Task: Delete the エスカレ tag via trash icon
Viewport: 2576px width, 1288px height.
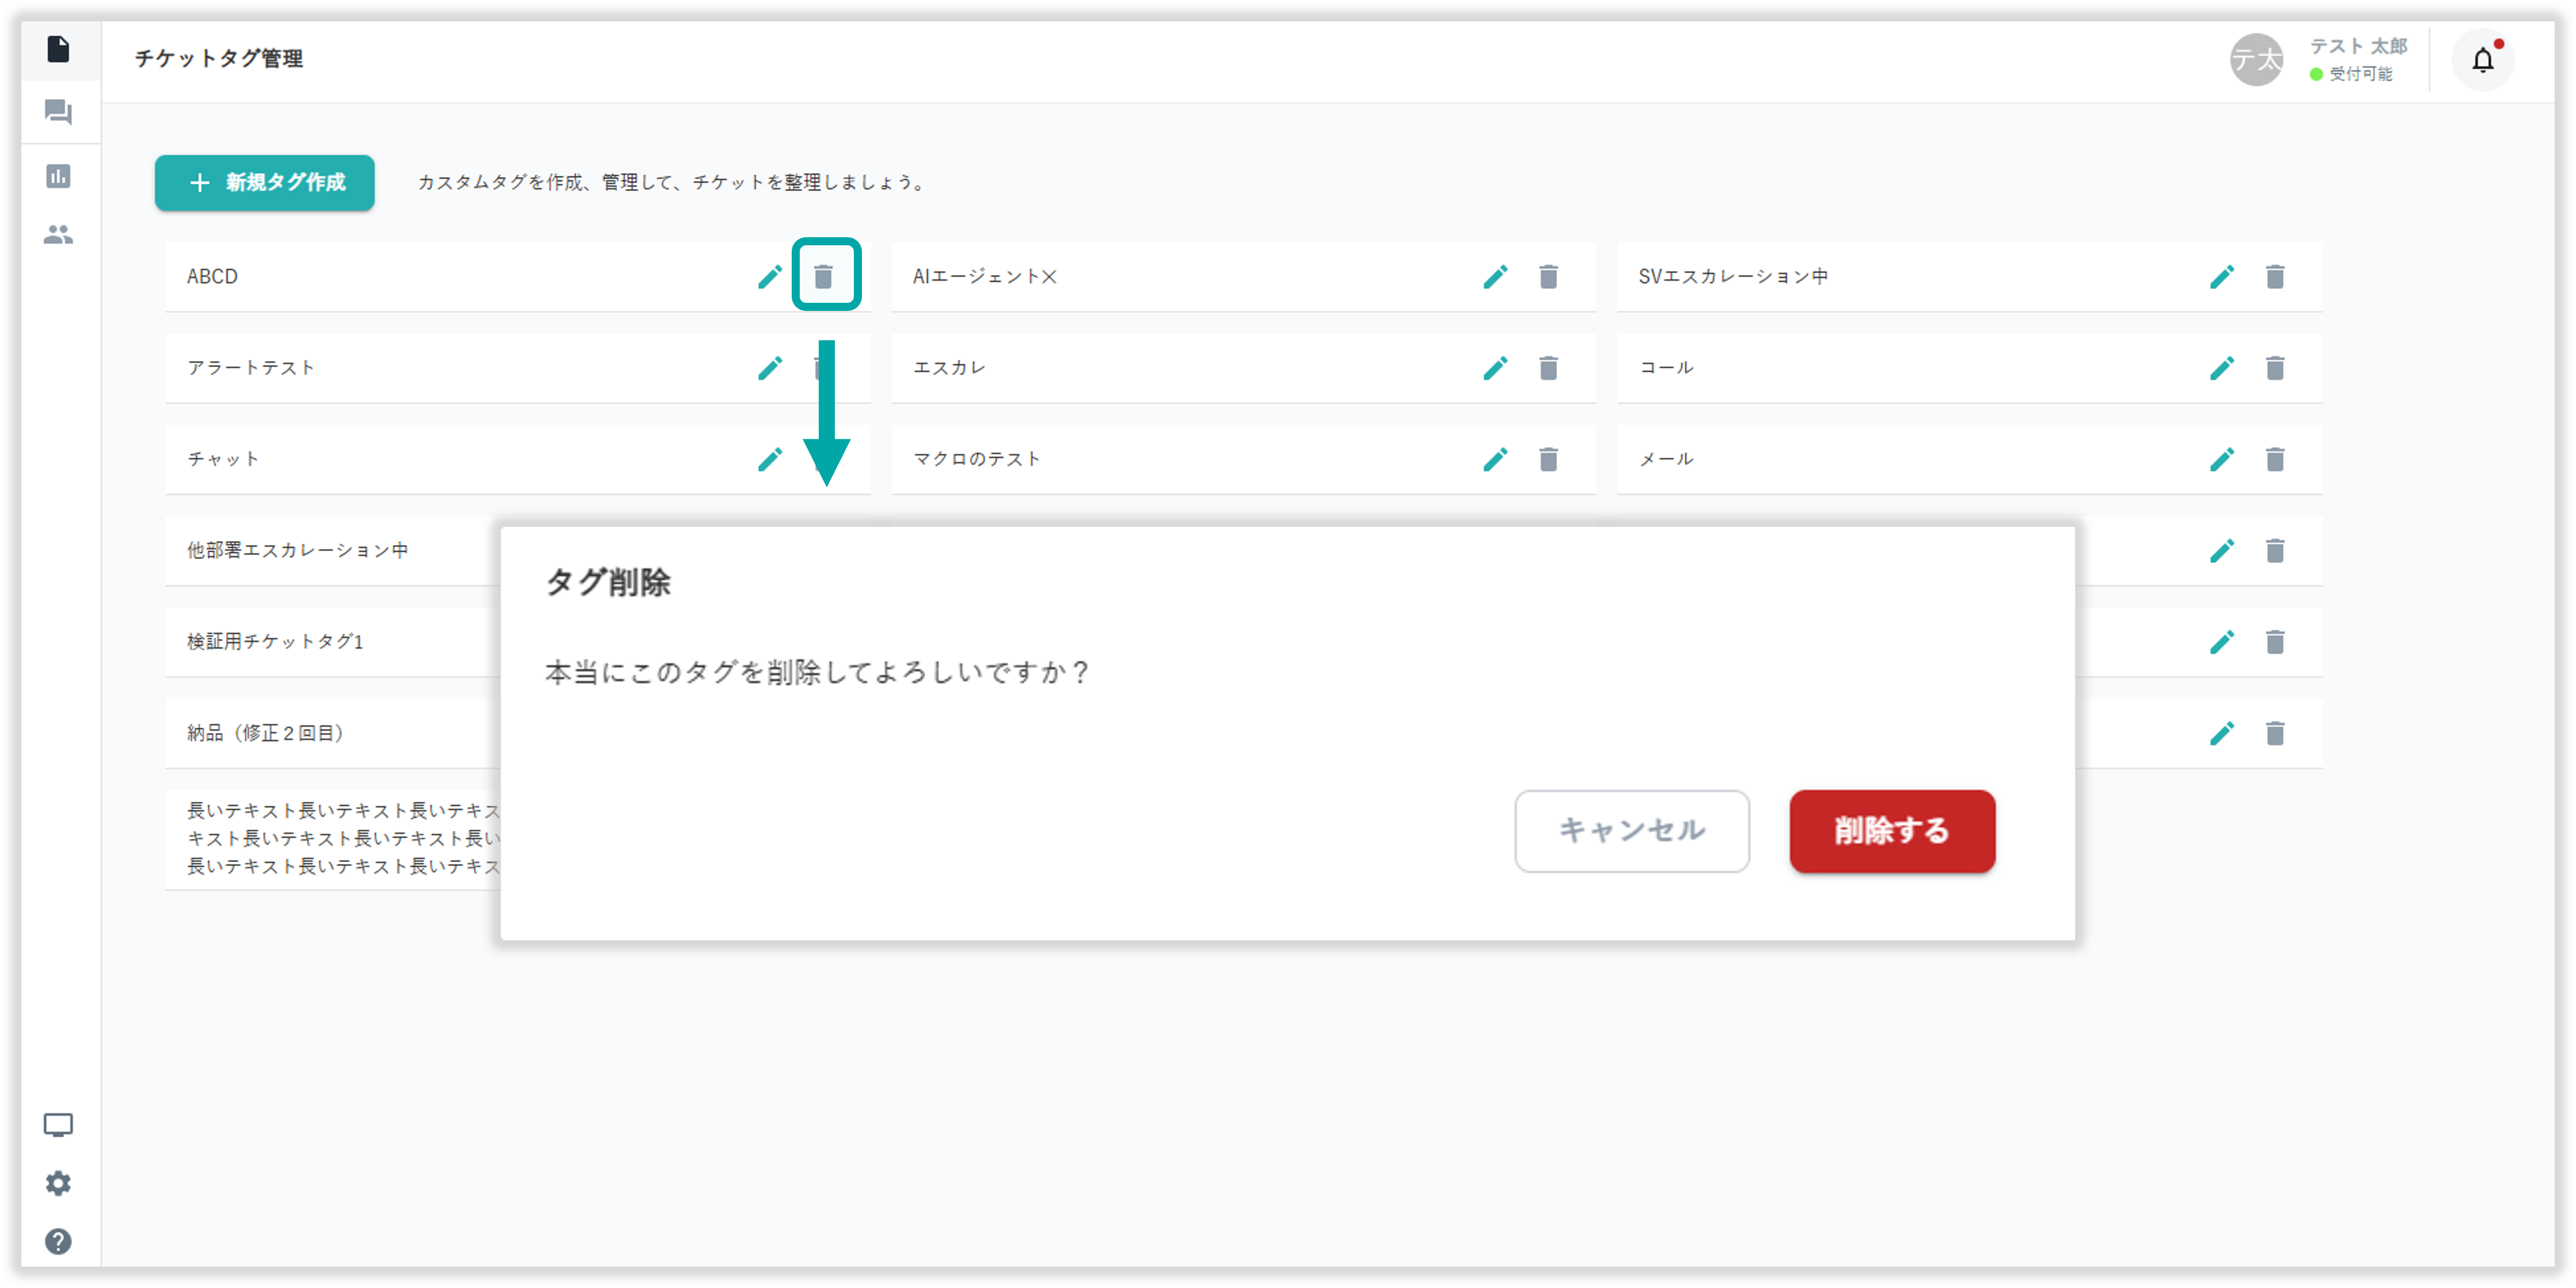Action: click(x=1548, y=368)
